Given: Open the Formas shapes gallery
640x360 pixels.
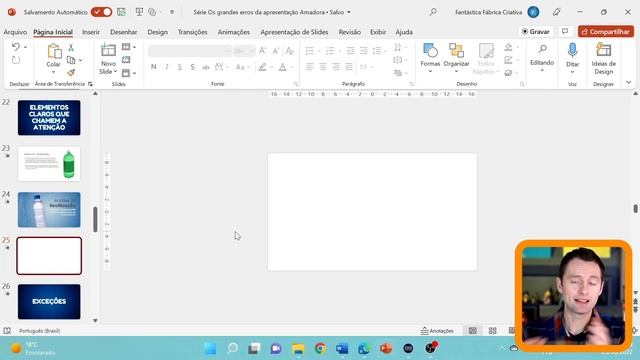Looking at the screenshot, I should 430,58.
